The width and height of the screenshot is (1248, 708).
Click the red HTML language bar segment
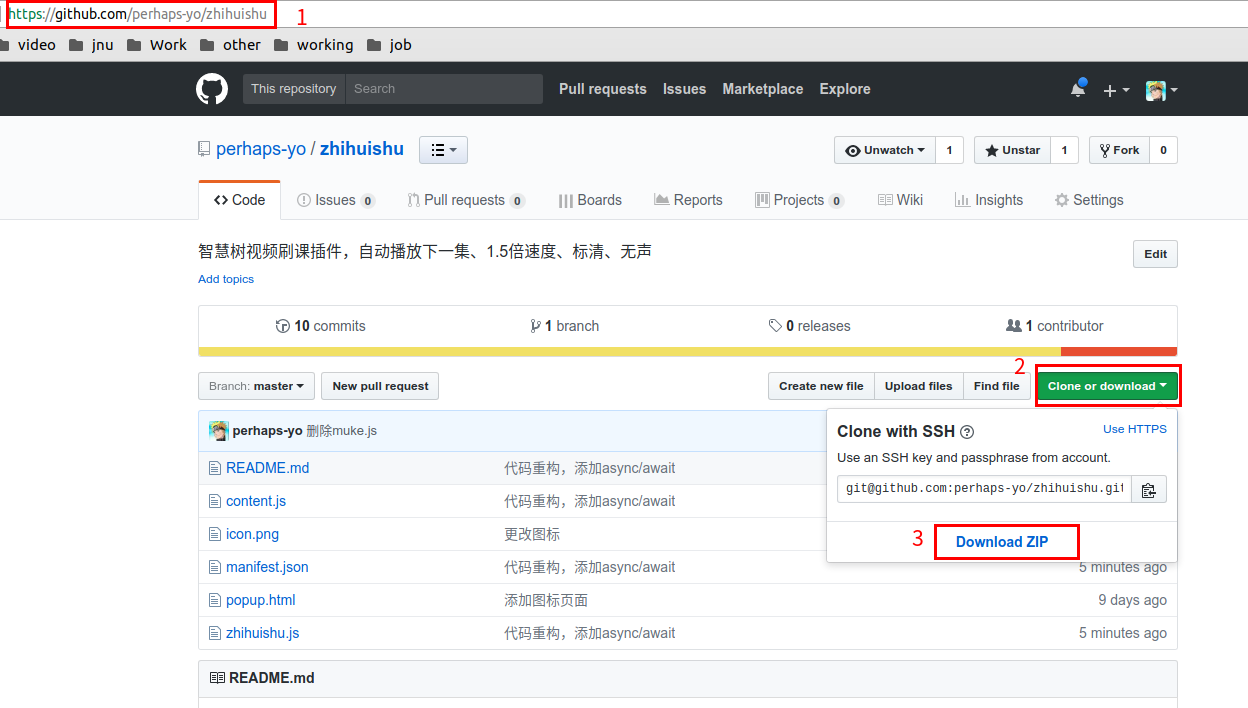click(x=1119, y=351)
